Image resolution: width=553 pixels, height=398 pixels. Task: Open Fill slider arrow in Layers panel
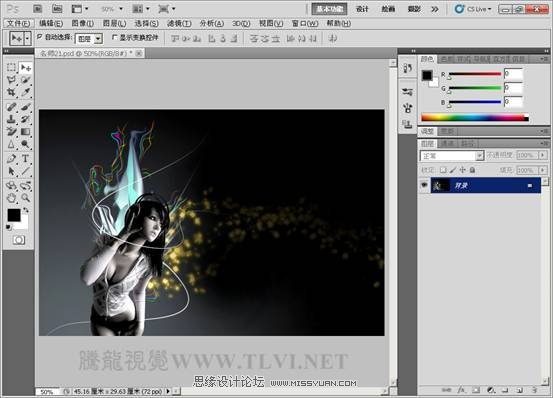coord(543,170)
